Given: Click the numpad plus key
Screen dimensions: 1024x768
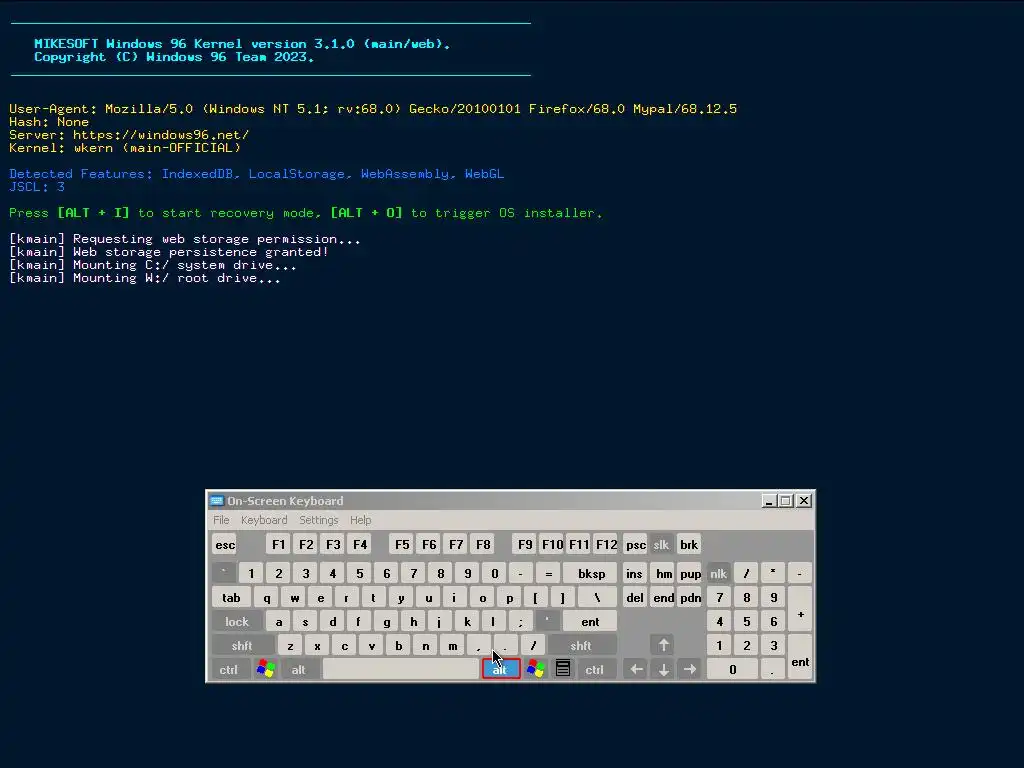Looking at the screenshot, I should point(800,609).
